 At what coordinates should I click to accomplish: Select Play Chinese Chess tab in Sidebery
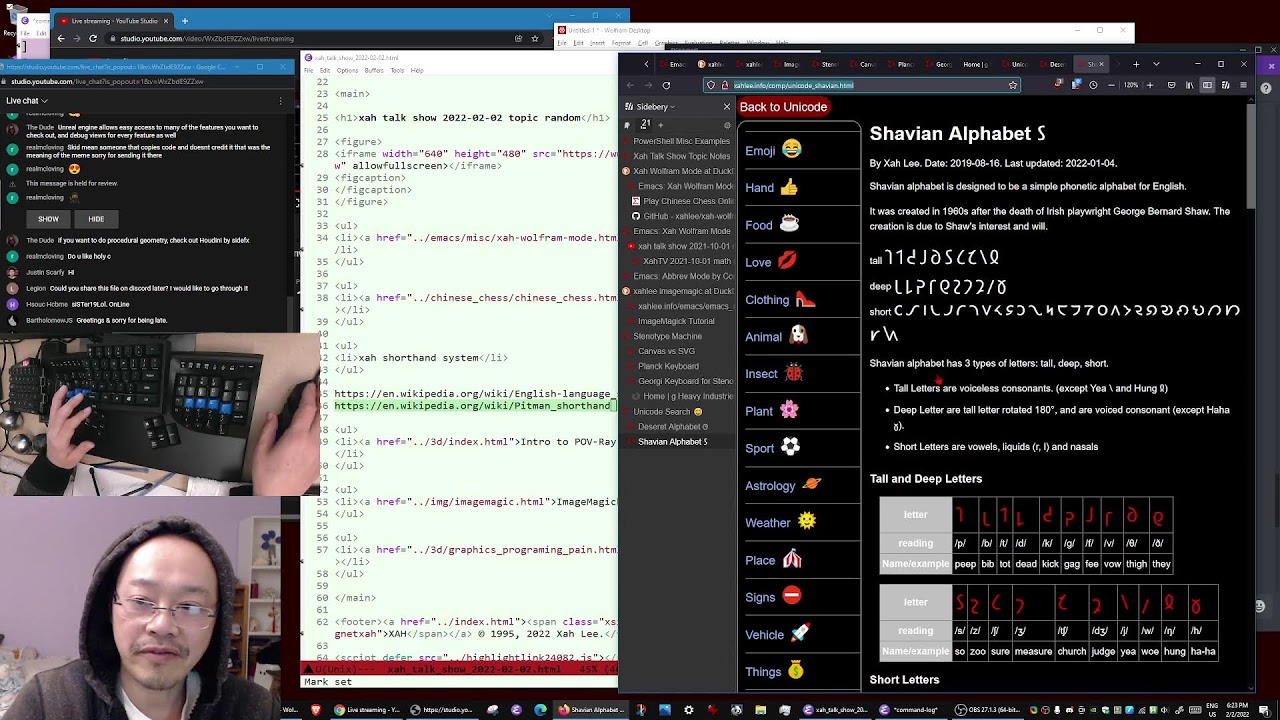(x=679, y=201)
